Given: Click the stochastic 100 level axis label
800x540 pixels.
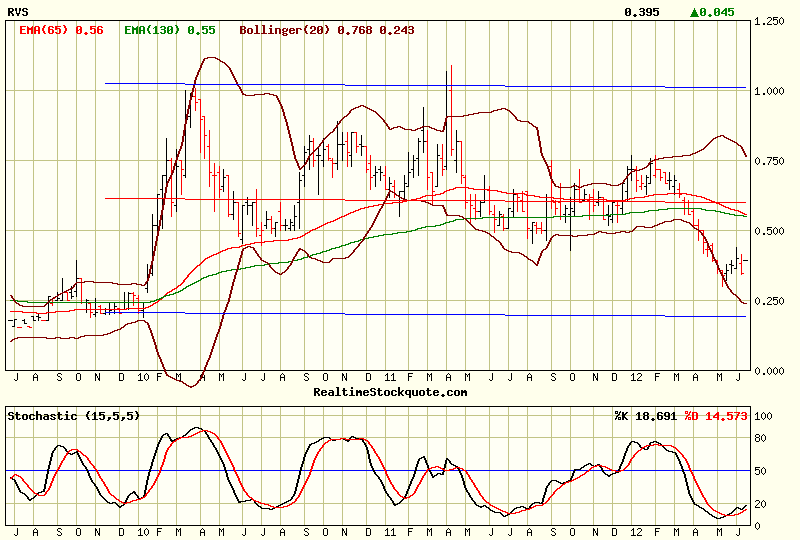Looking at the screenshot, I should click(x=763, y=415).
